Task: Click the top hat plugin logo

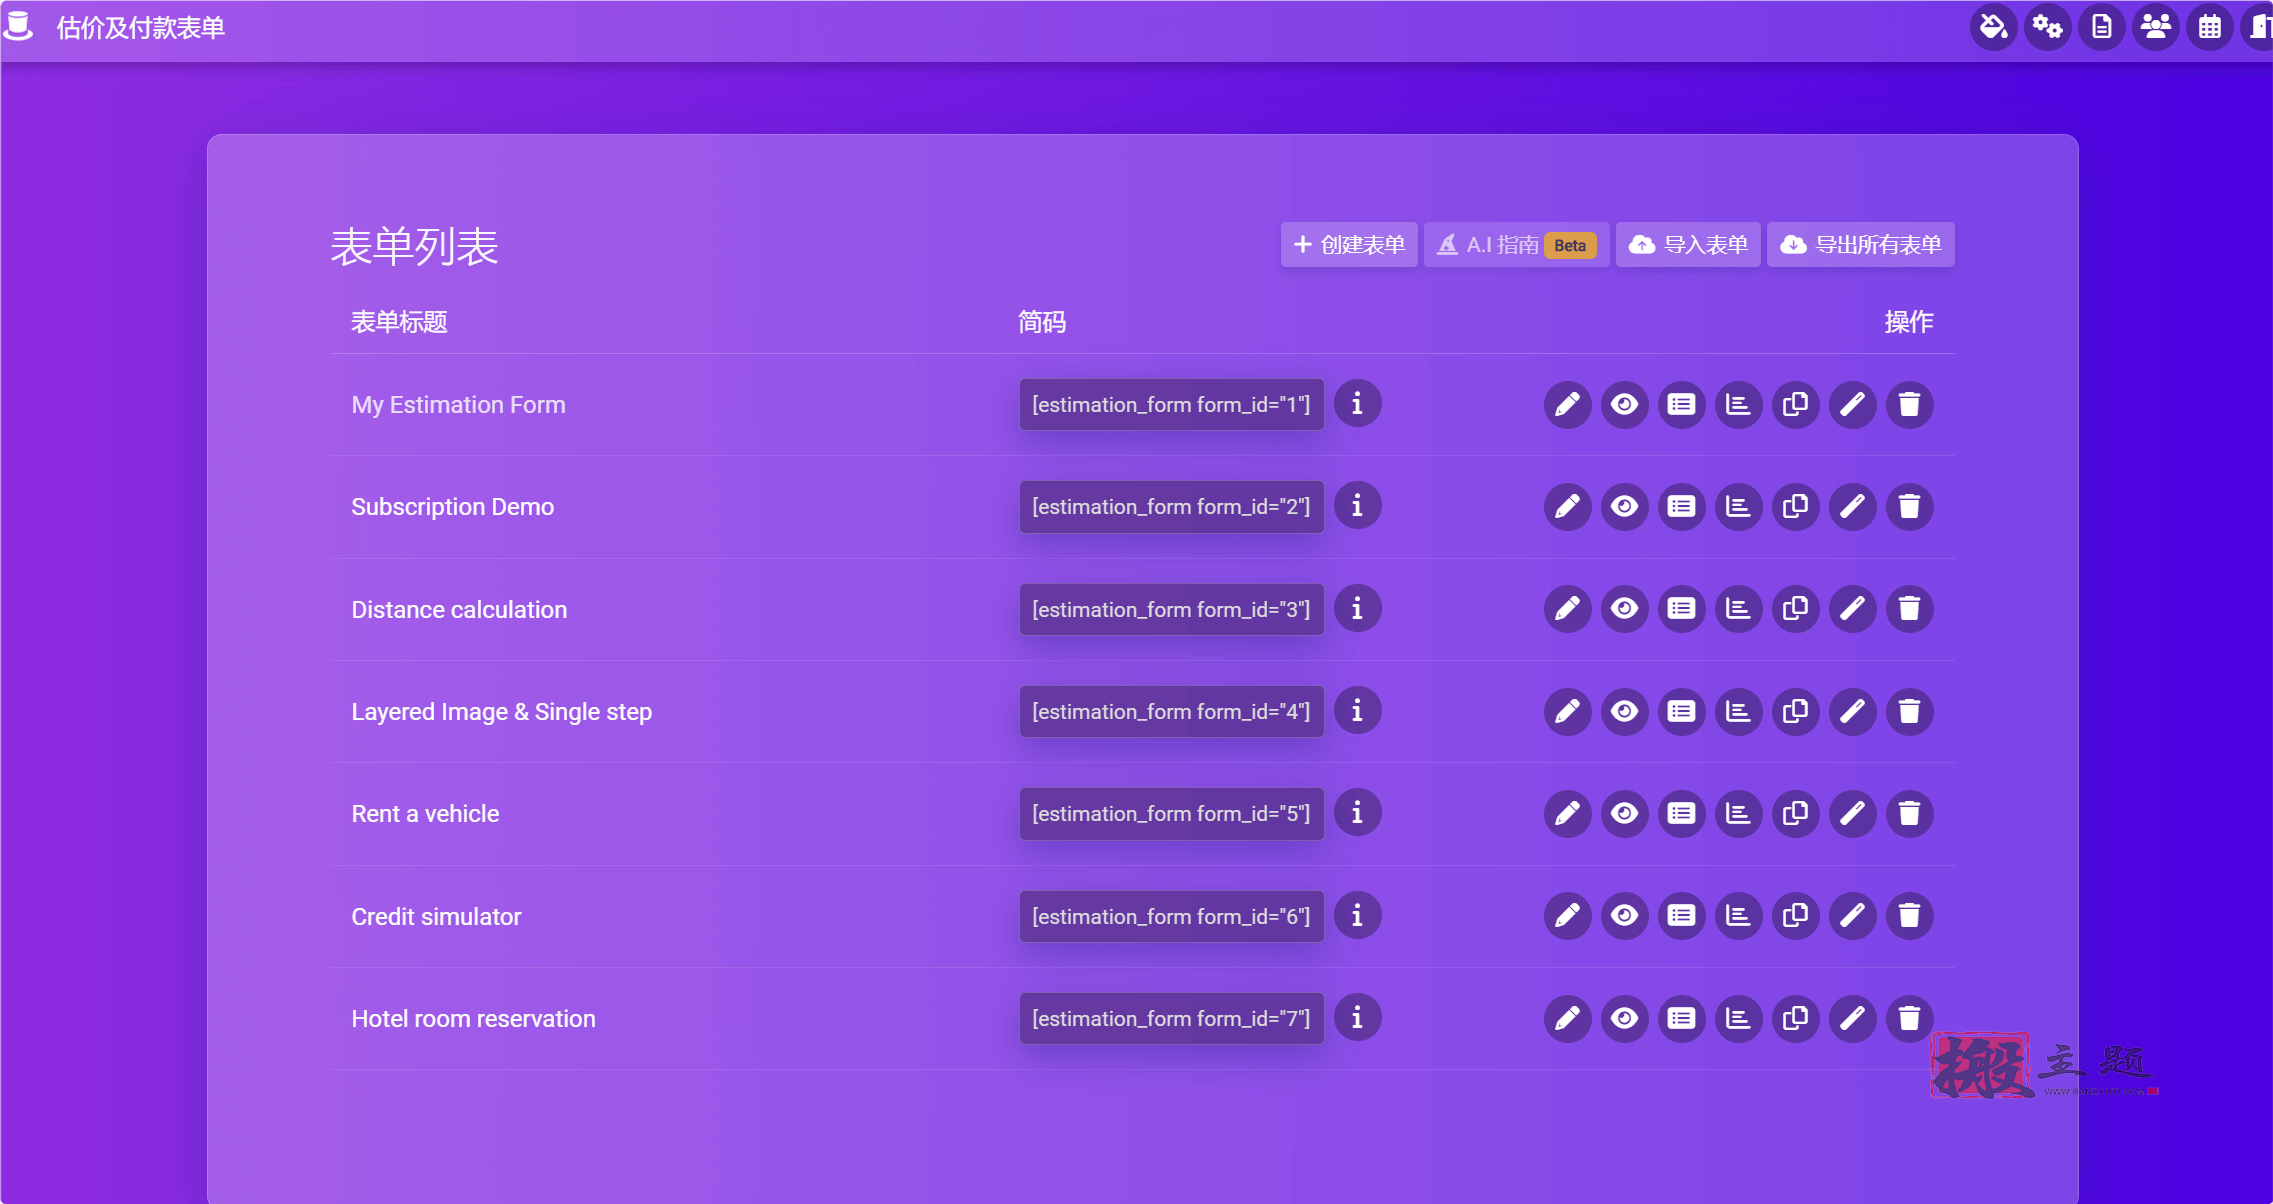Action: (x=18, y=26)
